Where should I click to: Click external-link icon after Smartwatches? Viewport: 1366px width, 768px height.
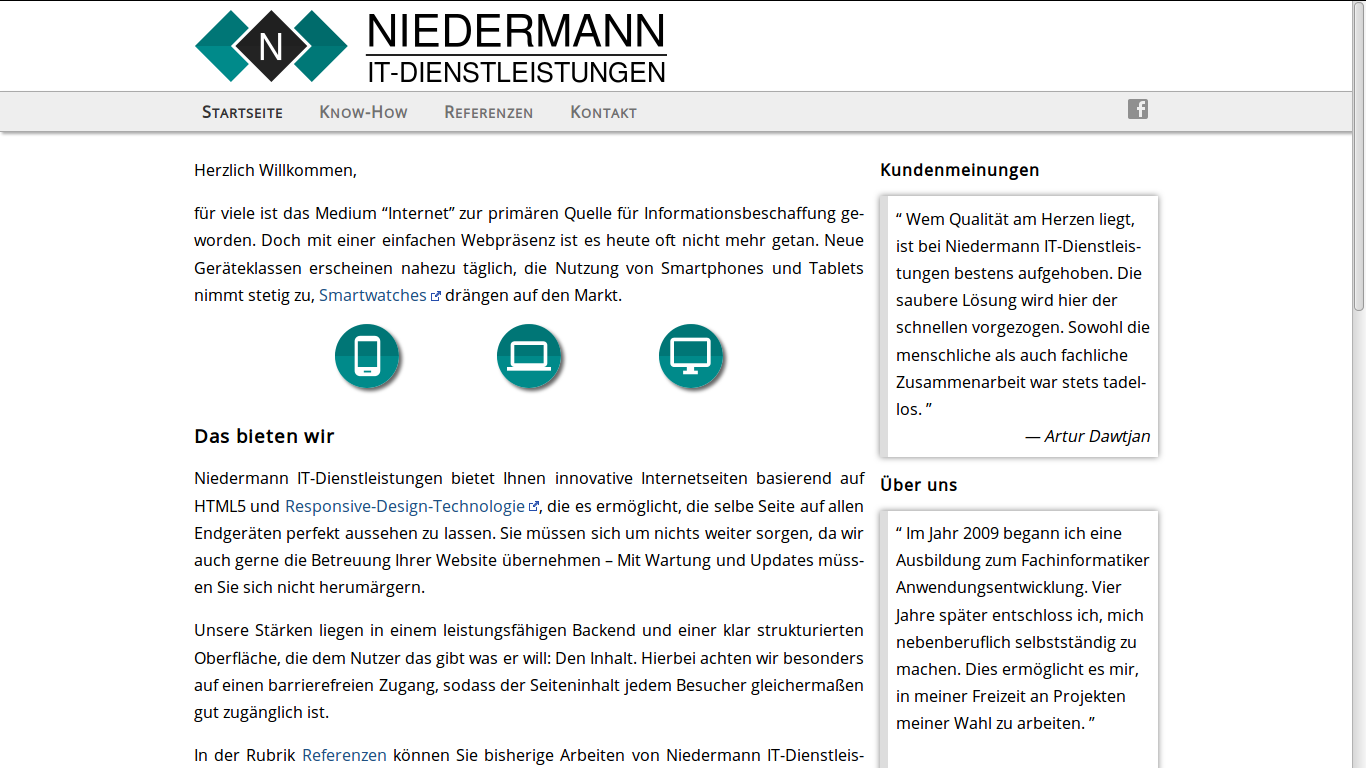tap(435, 296)
